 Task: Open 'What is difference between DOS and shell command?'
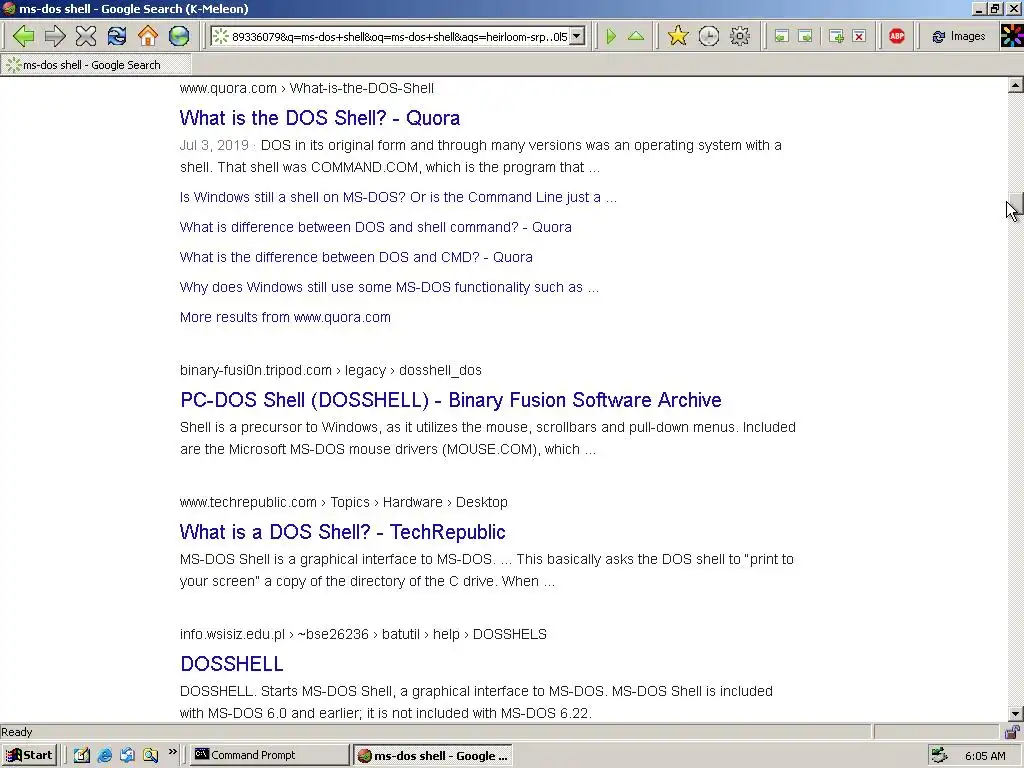376,227
